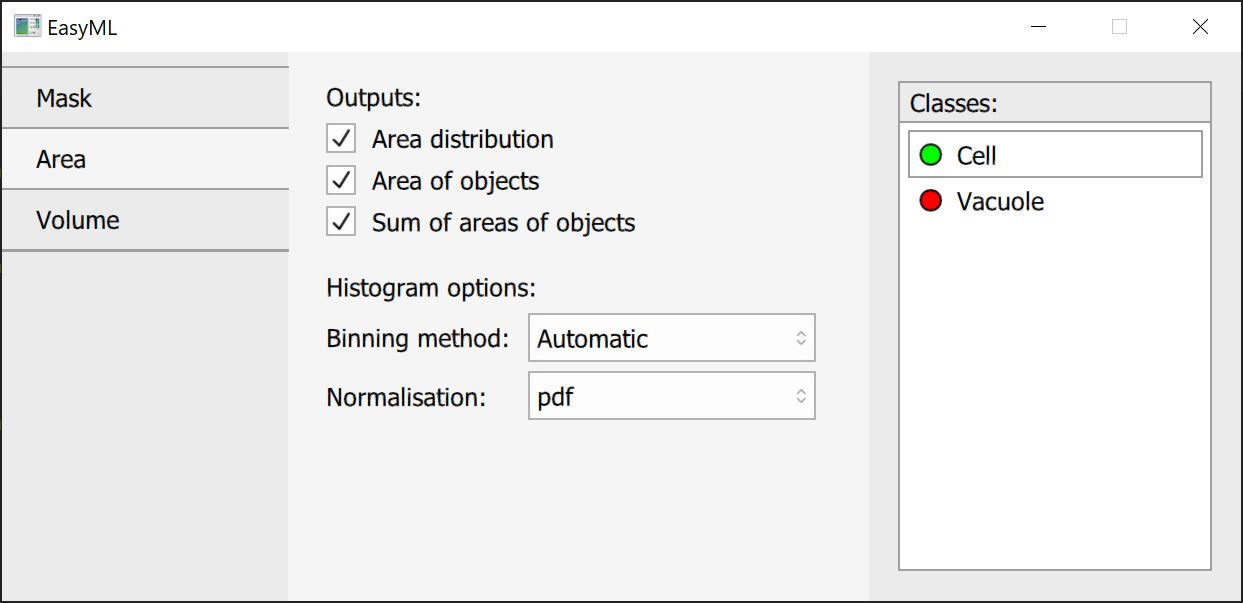The image size is (1243, 603).
Task: Click the EasyML app icon in title bar
Action: 27,27
